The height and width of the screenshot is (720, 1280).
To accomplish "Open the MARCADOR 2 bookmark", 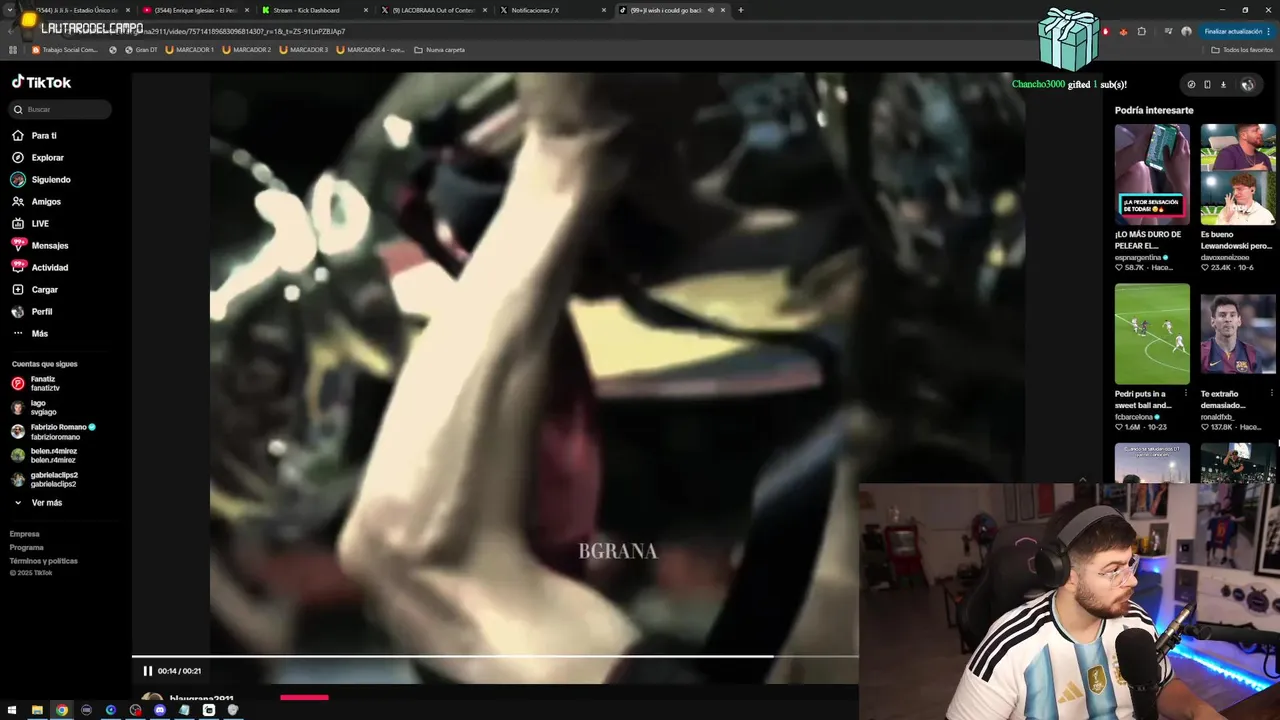I will tap(247, 50).
